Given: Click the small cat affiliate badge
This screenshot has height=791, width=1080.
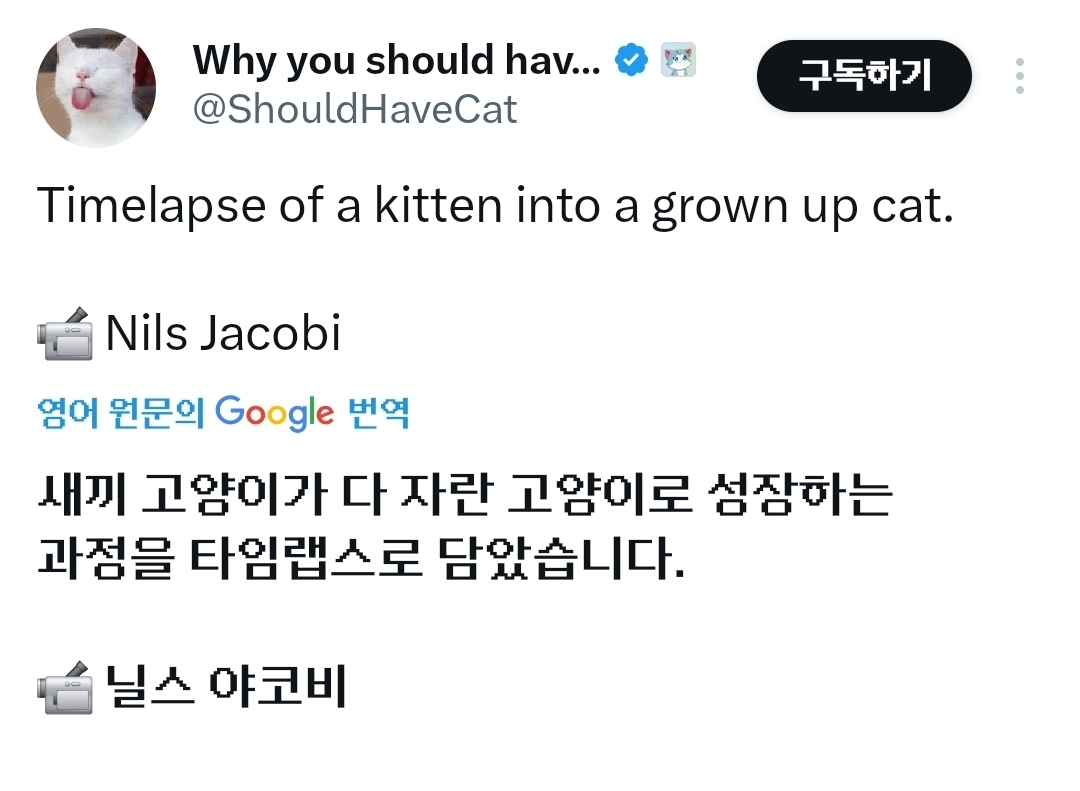Looking at the screenshot, I should click(x=678, y=62).
